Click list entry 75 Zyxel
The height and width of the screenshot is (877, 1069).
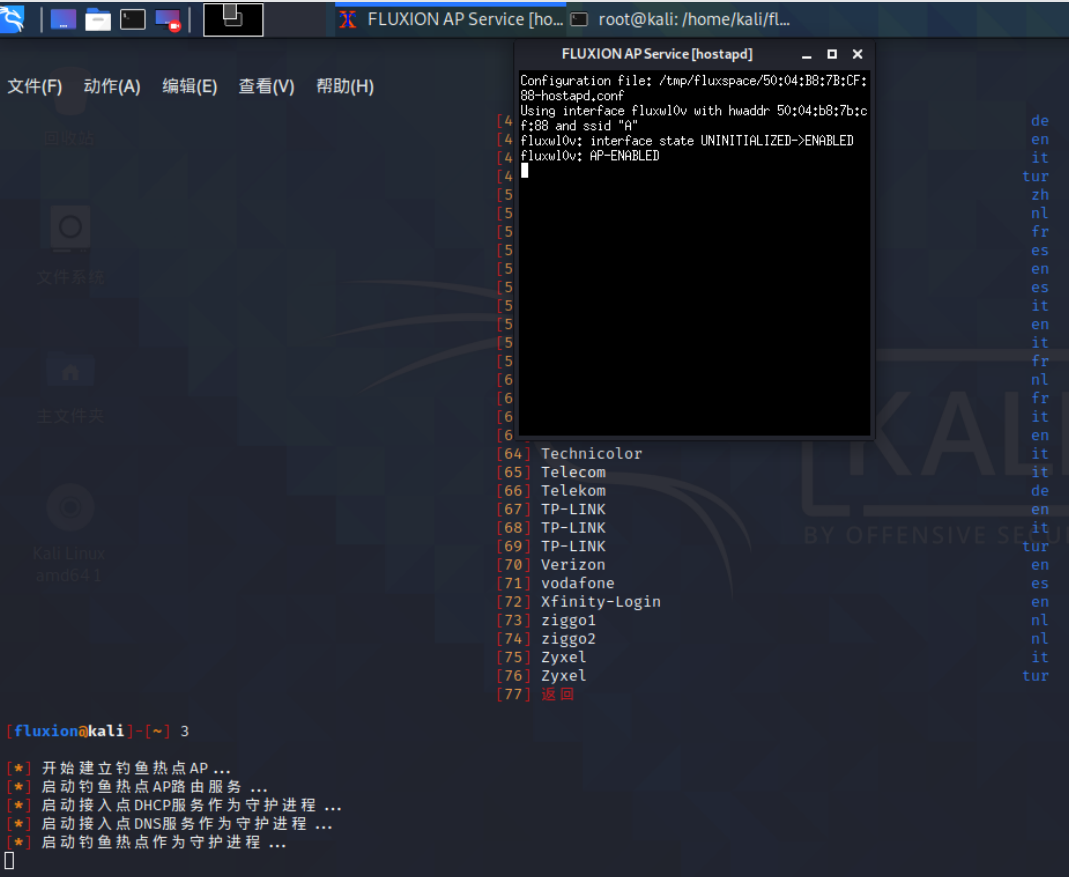[541, 657]
